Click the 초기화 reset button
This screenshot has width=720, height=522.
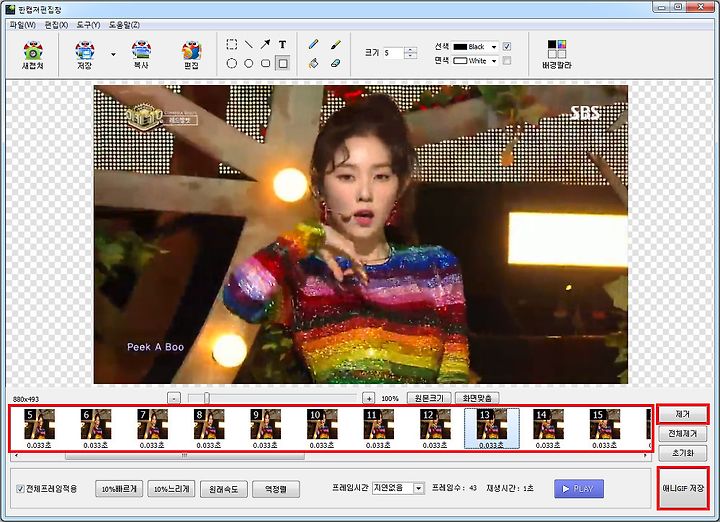tap(683, 453)
